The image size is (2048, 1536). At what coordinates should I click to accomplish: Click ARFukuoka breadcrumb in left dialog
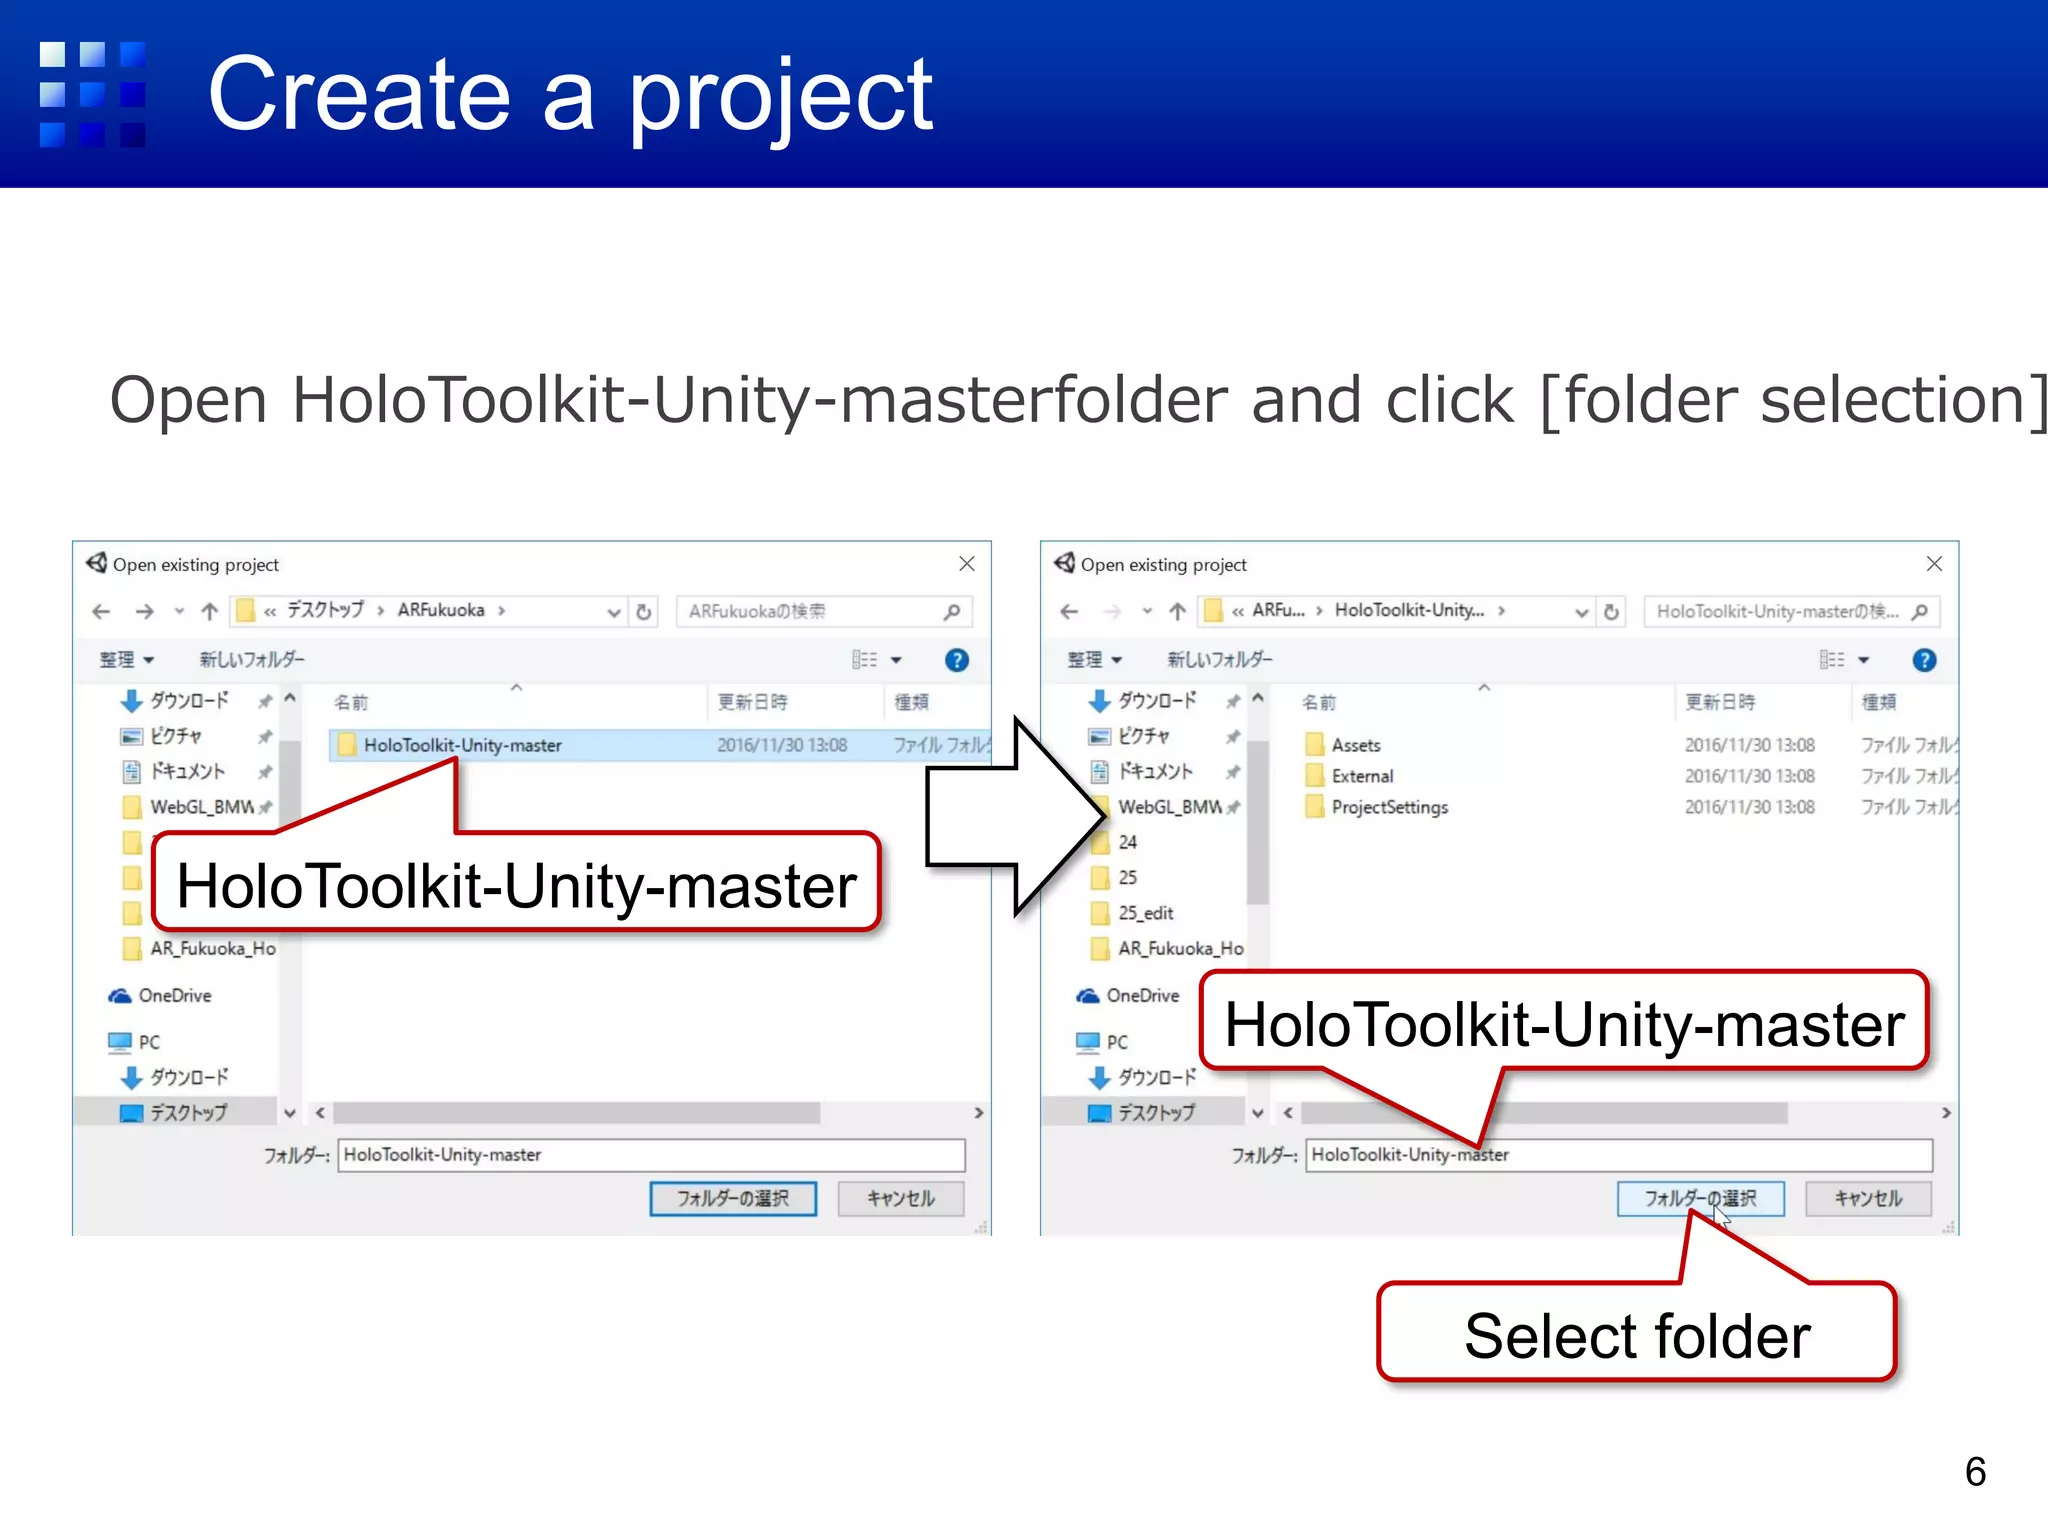tap(441, 610)
